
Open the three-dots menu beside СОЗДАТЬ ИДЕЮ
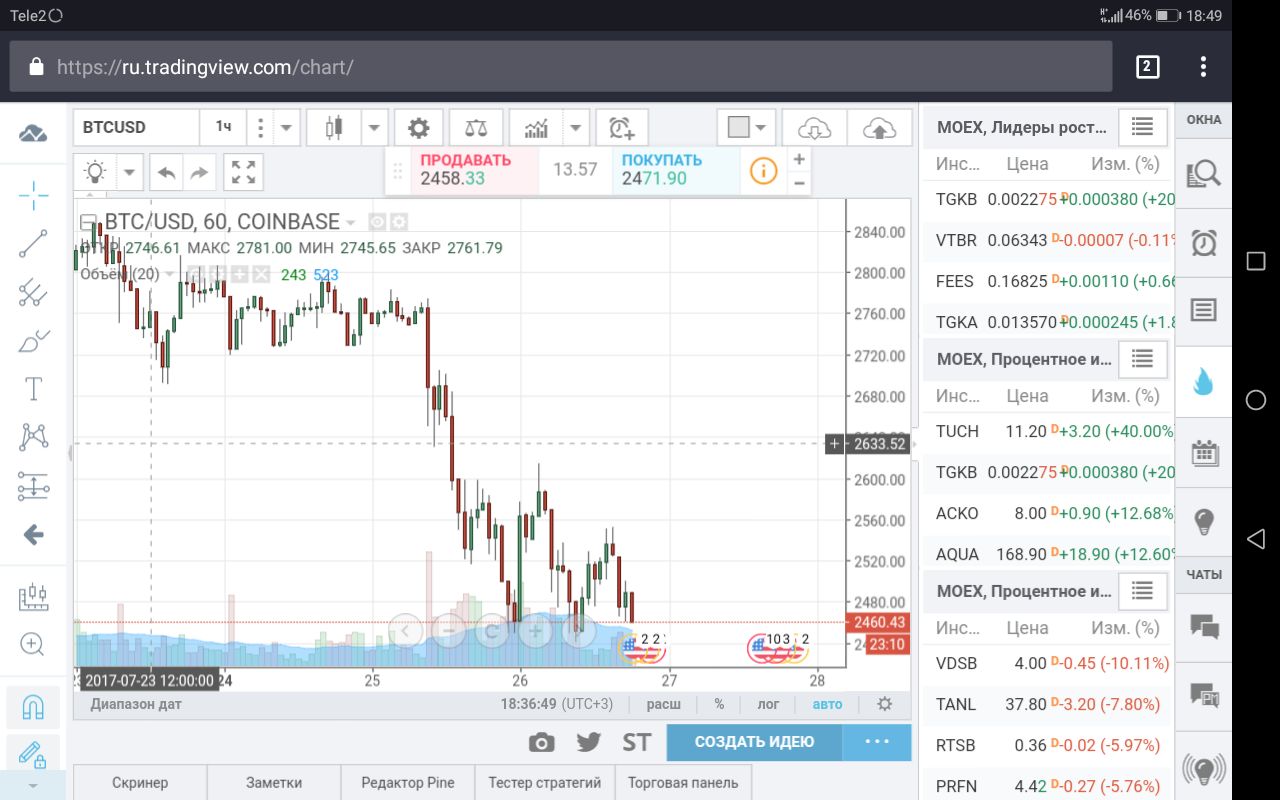click(x=877, y=742)
